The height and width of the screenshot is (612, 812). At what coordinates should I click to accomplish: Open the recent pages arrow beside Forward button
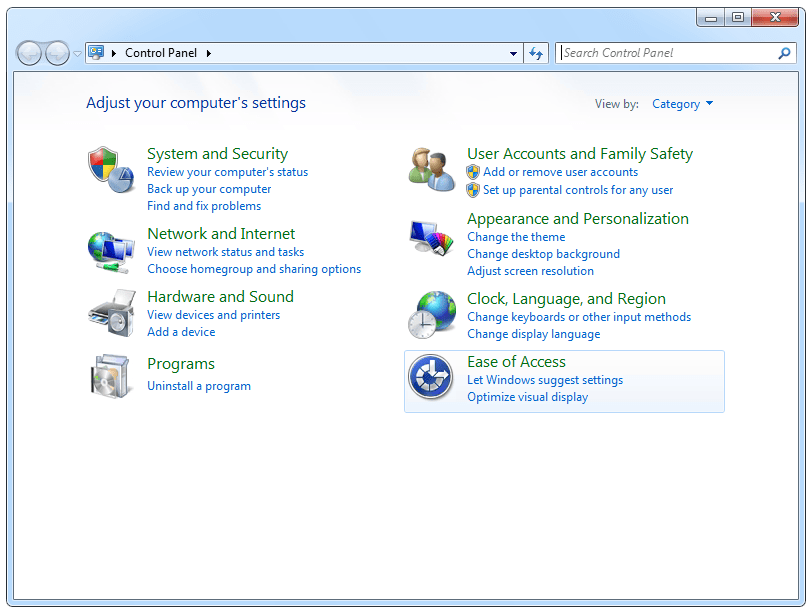pyautogui.click(x=77, y=53)
